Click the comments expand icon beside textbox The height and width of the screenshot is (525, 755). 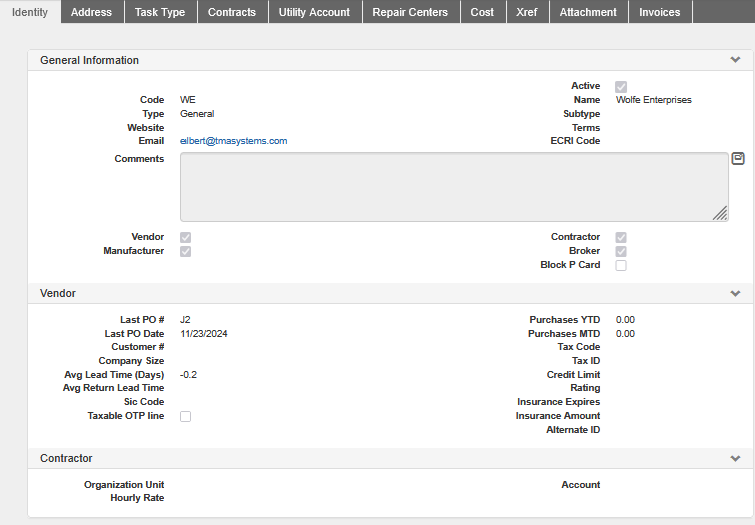click(738, 158)
